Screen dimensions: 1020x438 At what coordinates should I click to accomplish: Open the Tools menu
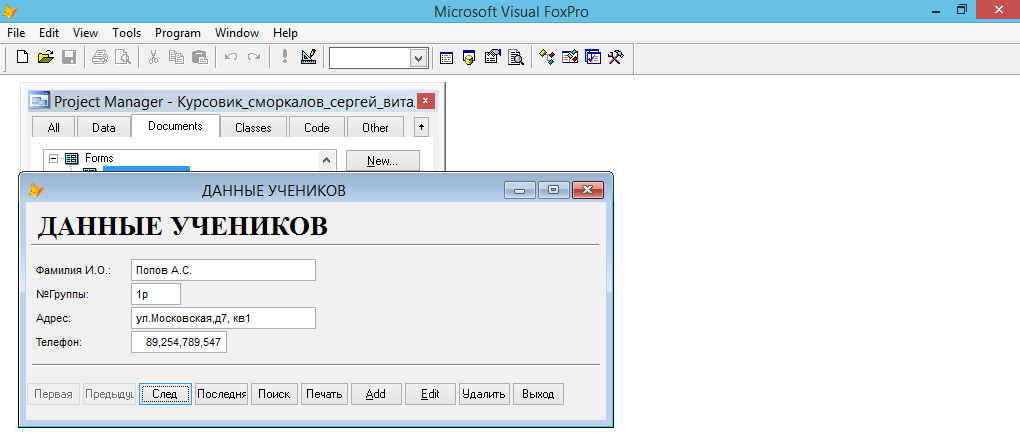pos(126,33)
